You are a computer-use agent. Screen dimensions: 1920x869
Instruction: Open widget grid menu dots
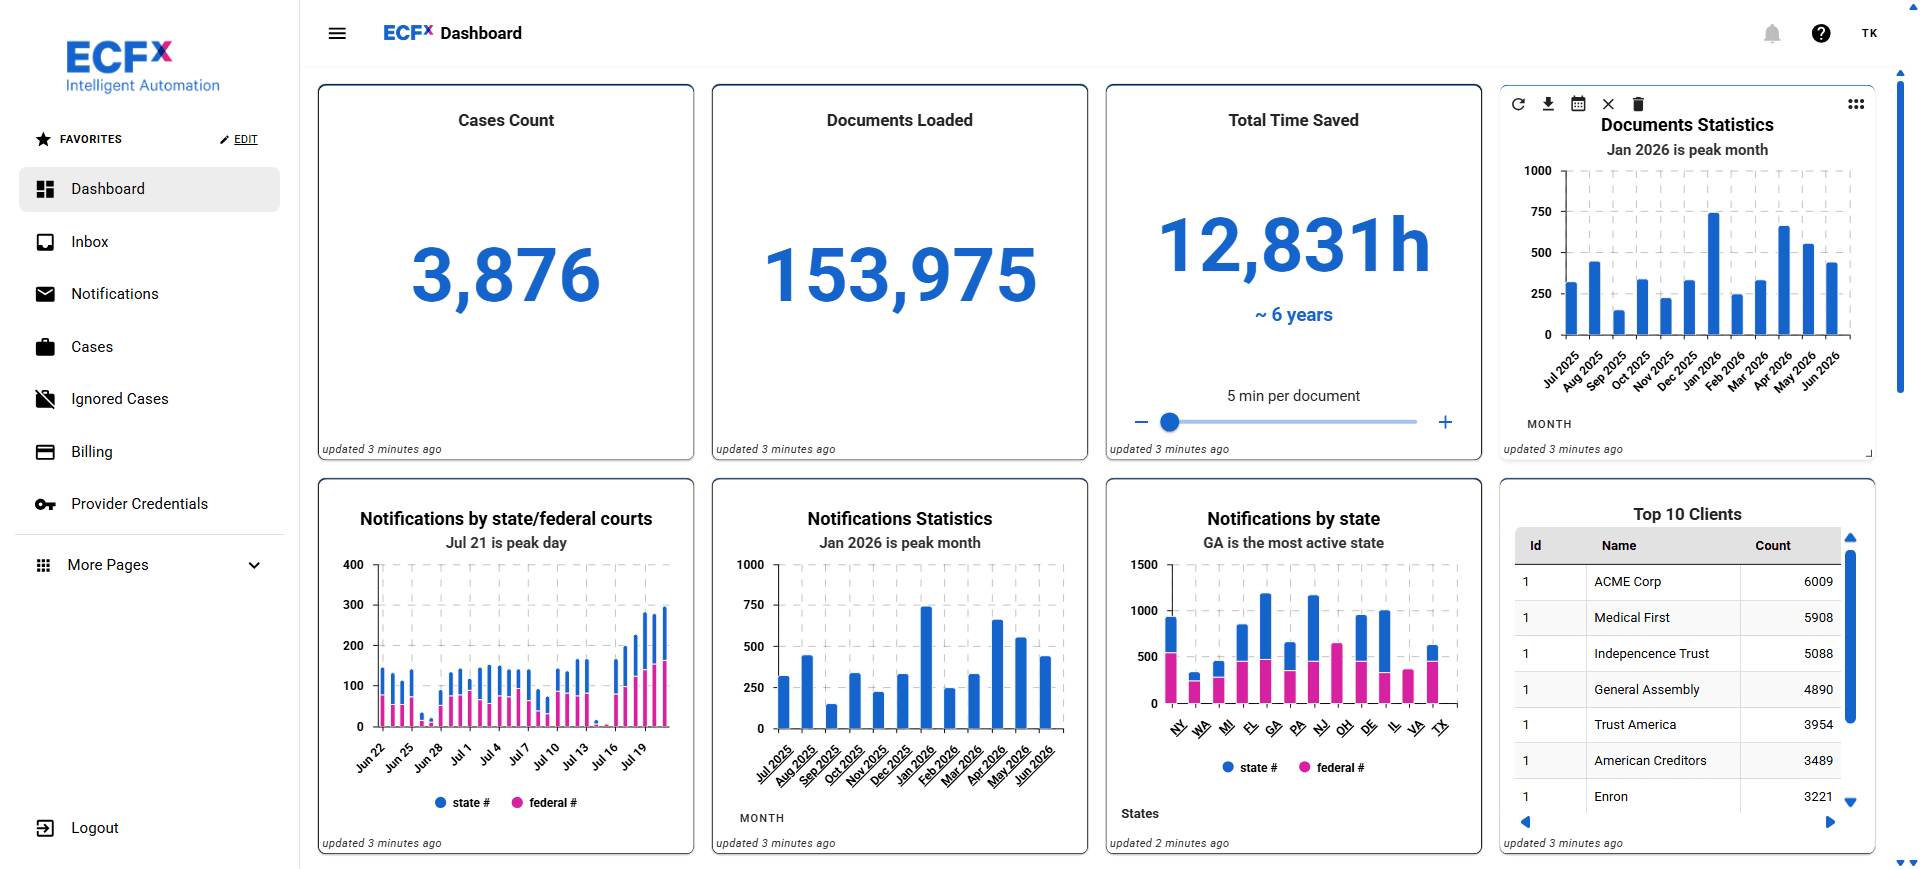(x=1856, y=104)
